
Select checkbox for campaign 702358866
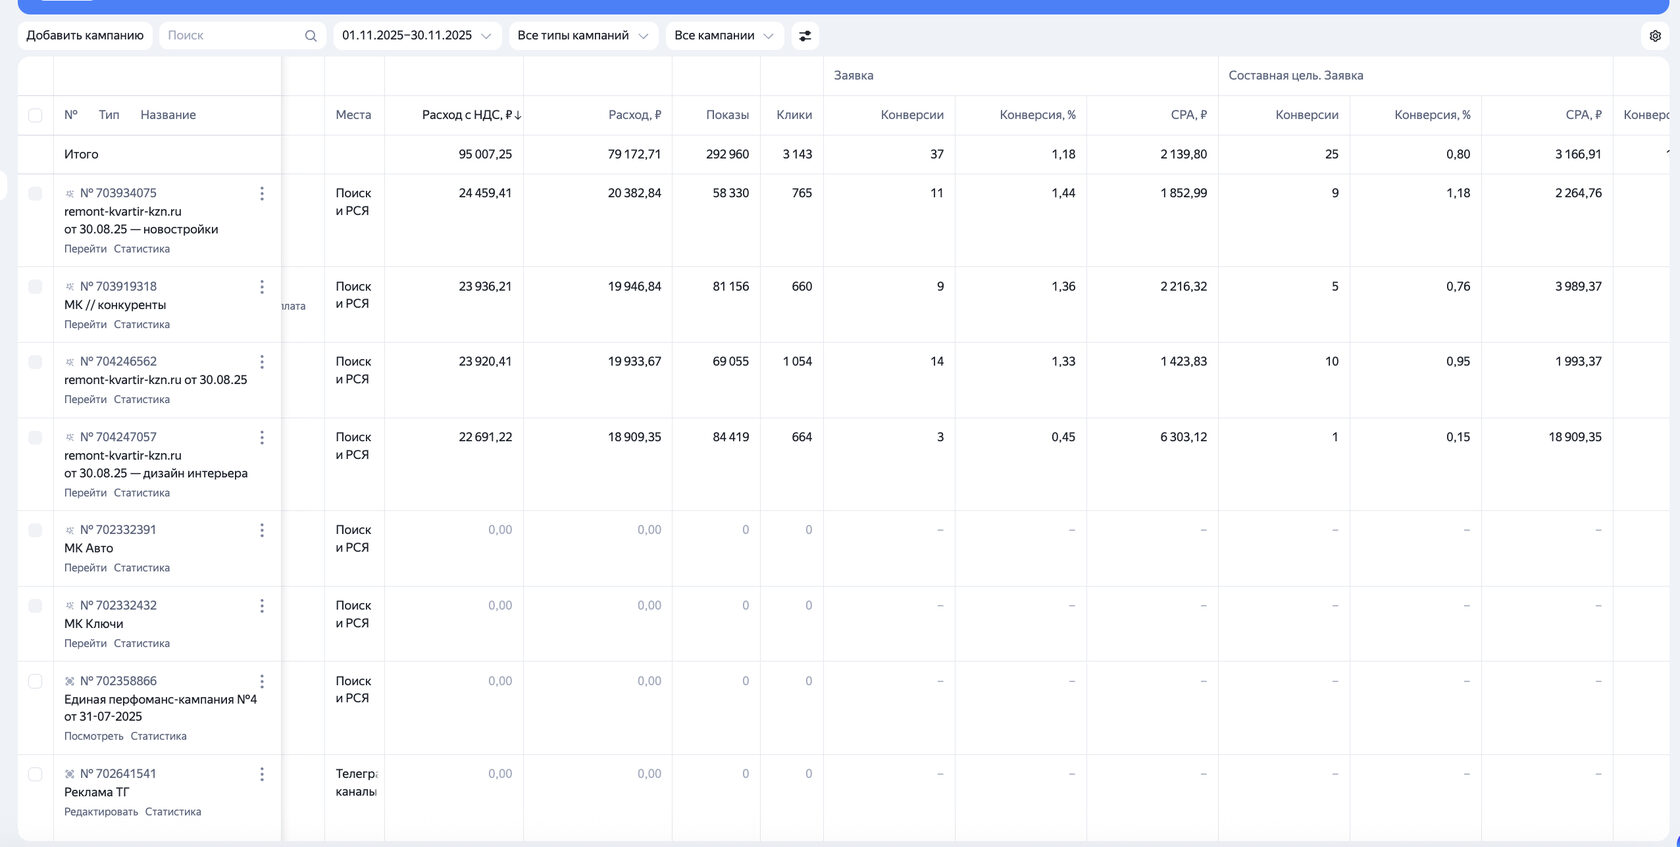click(35, 681)
